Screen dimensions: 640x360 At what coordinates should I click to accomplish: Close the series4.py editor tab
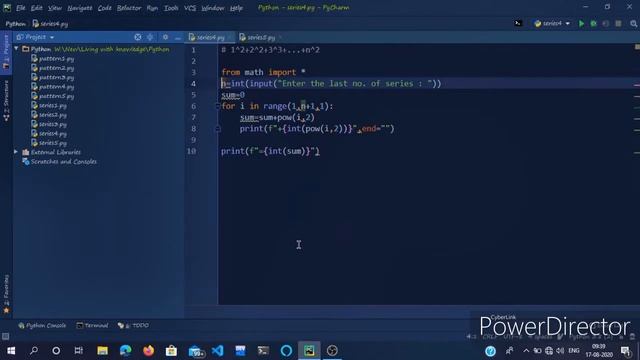pos(230,38)
